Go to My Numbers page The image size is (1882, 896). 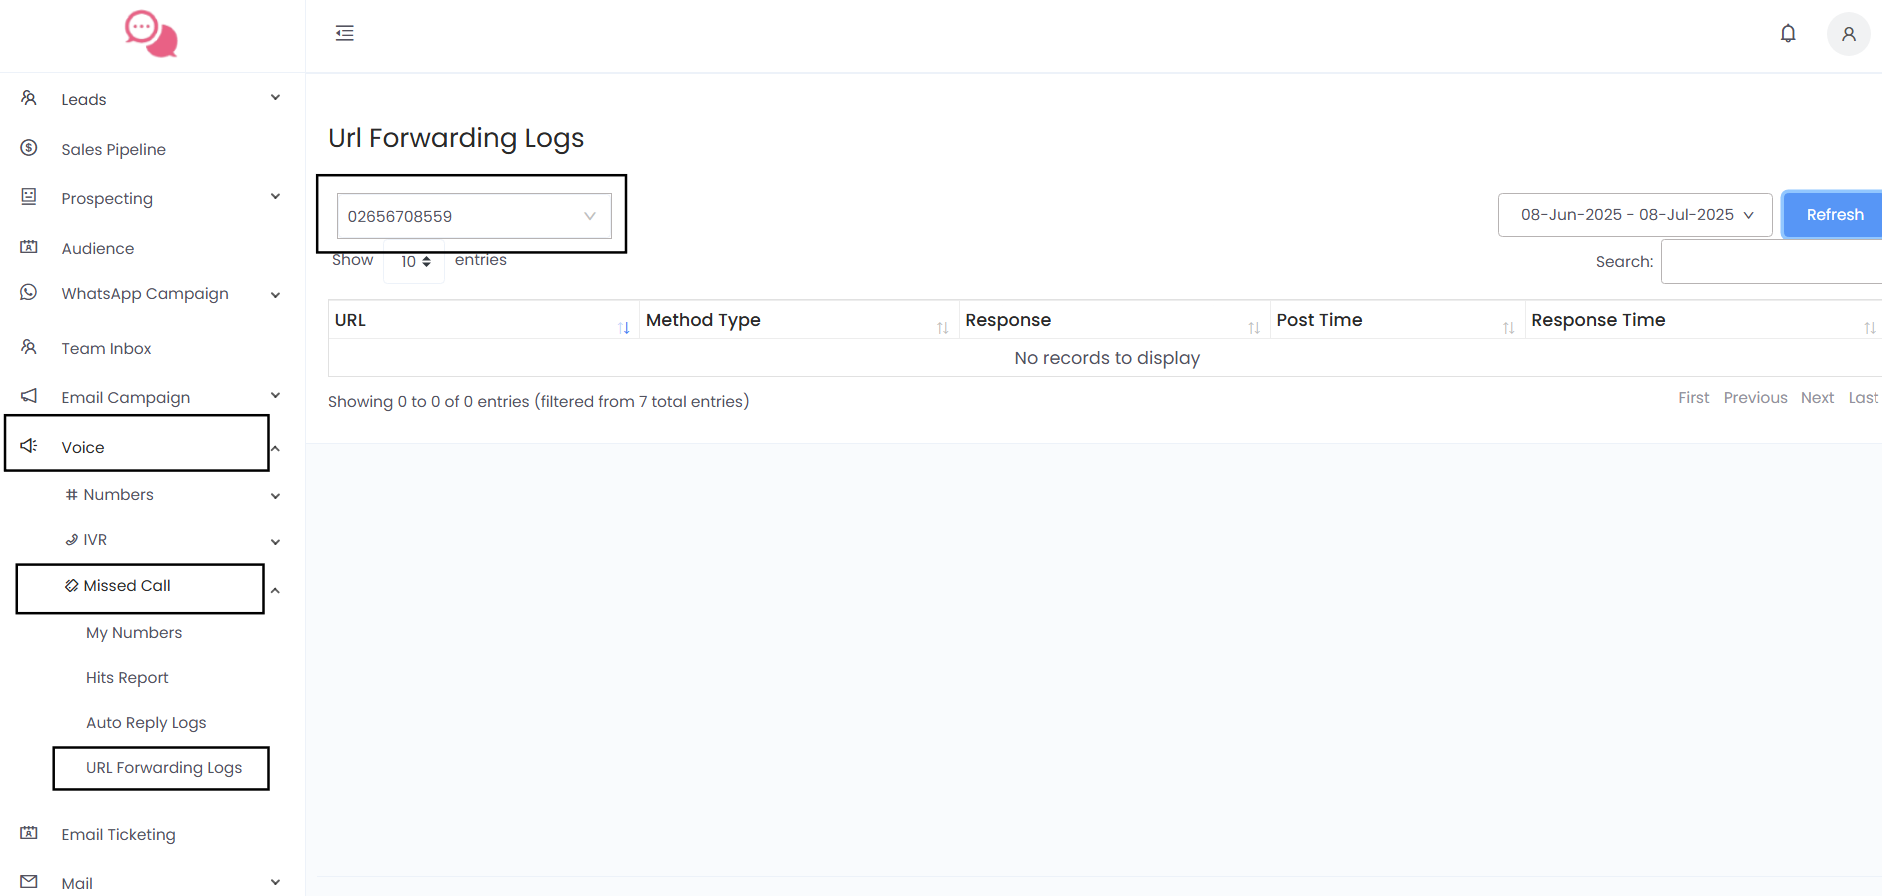134,633
